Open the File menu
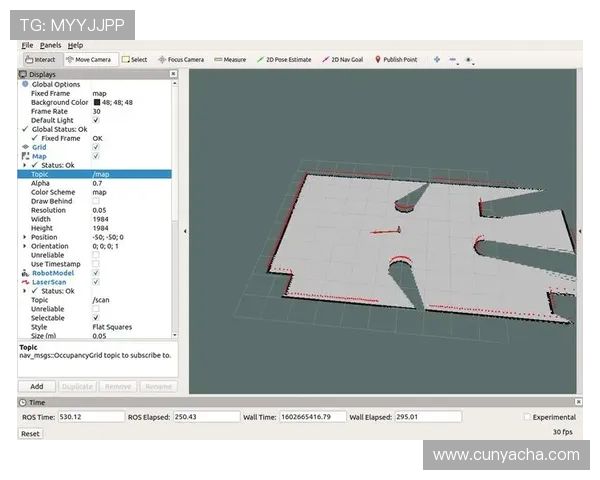The image size is (600, 480). (27, 45)
